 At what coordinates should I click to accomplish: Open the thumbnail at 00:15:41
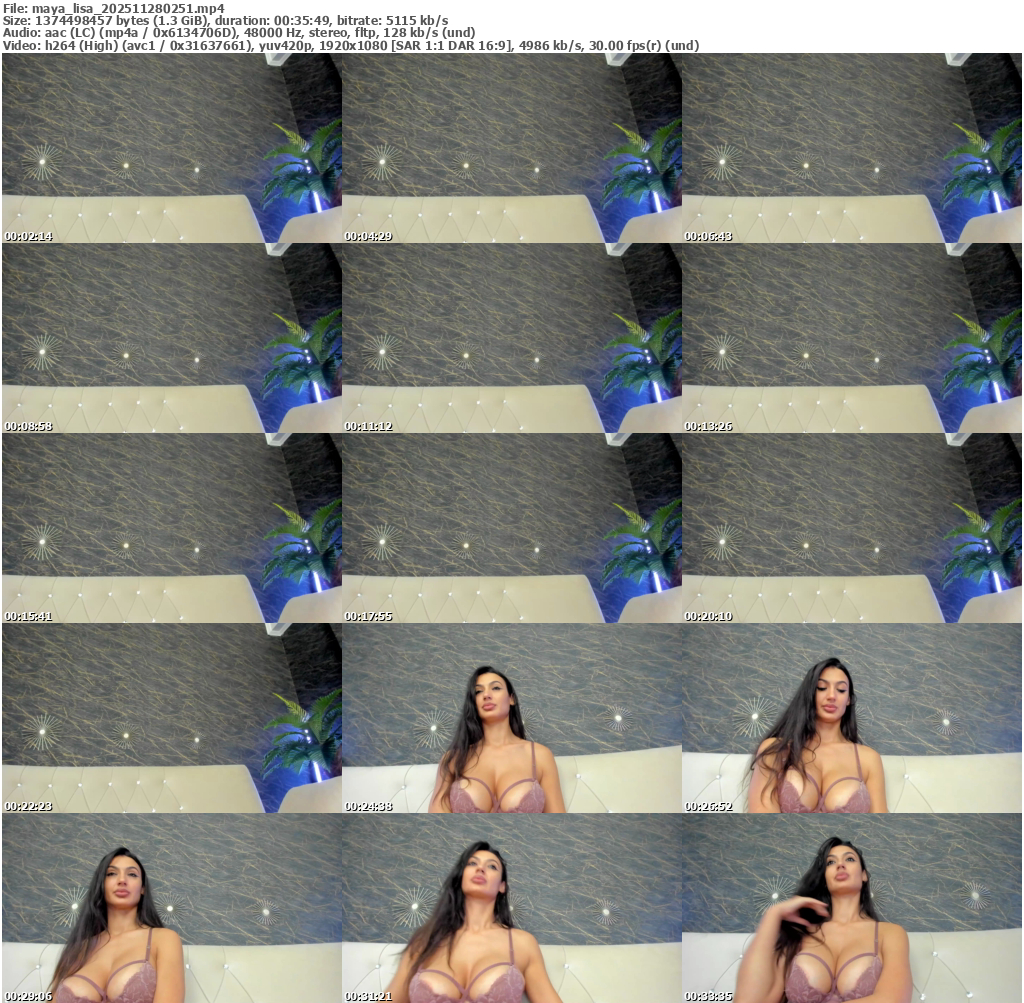tap(172, 528)
